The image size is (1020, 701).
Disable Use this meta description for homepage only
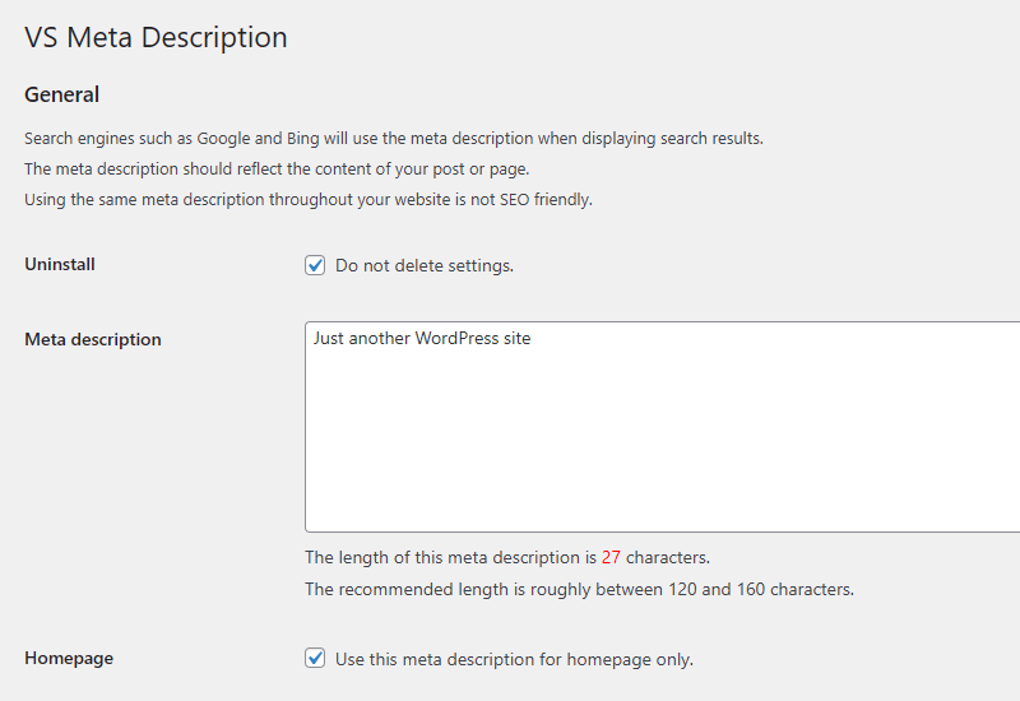(x=316, y=659)
